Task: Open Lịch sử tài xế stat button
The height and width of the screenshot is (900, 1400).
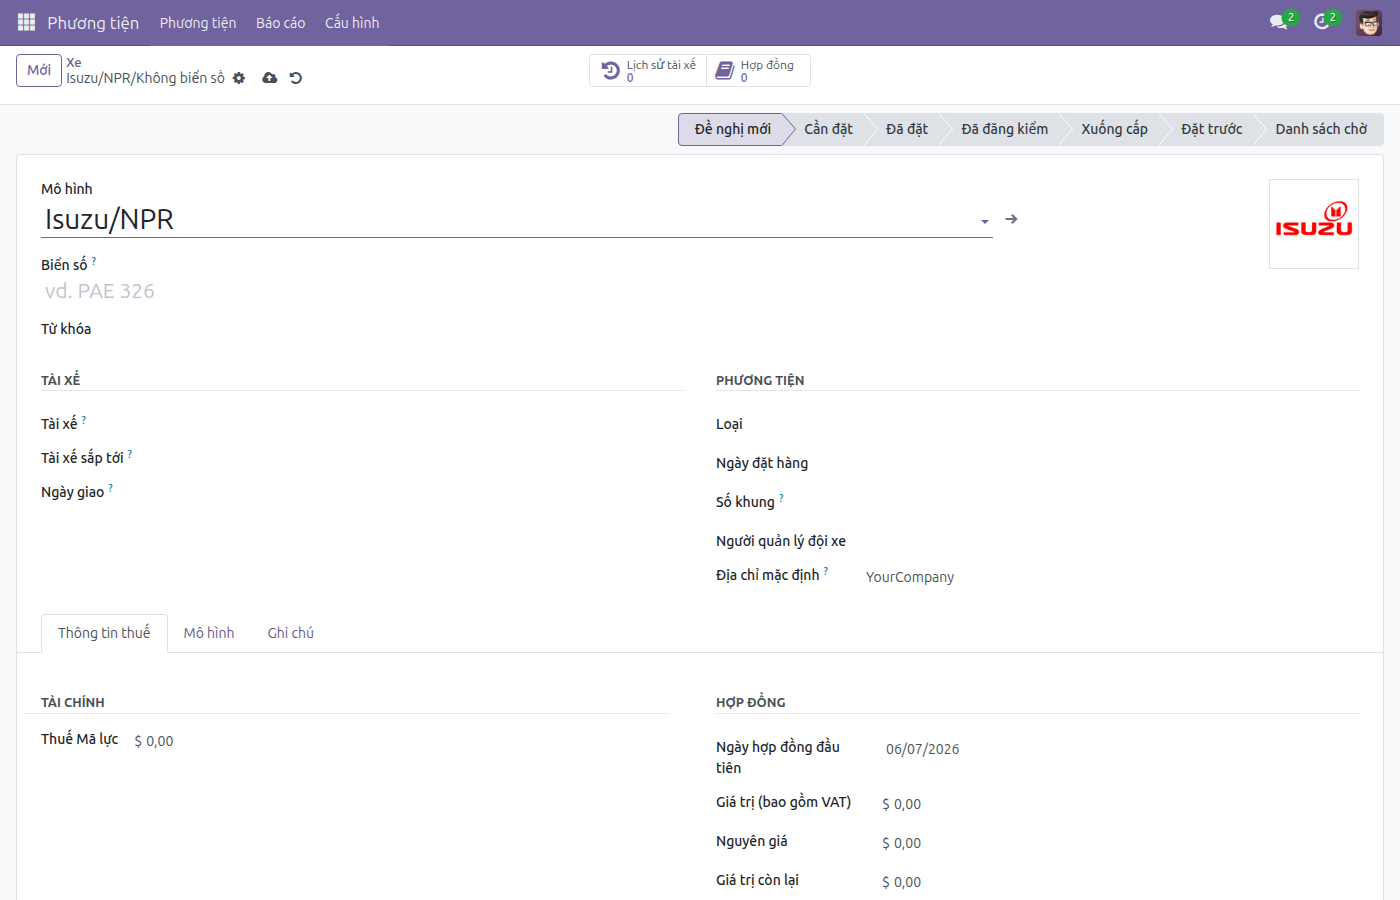Action: (x=648, y=70)
